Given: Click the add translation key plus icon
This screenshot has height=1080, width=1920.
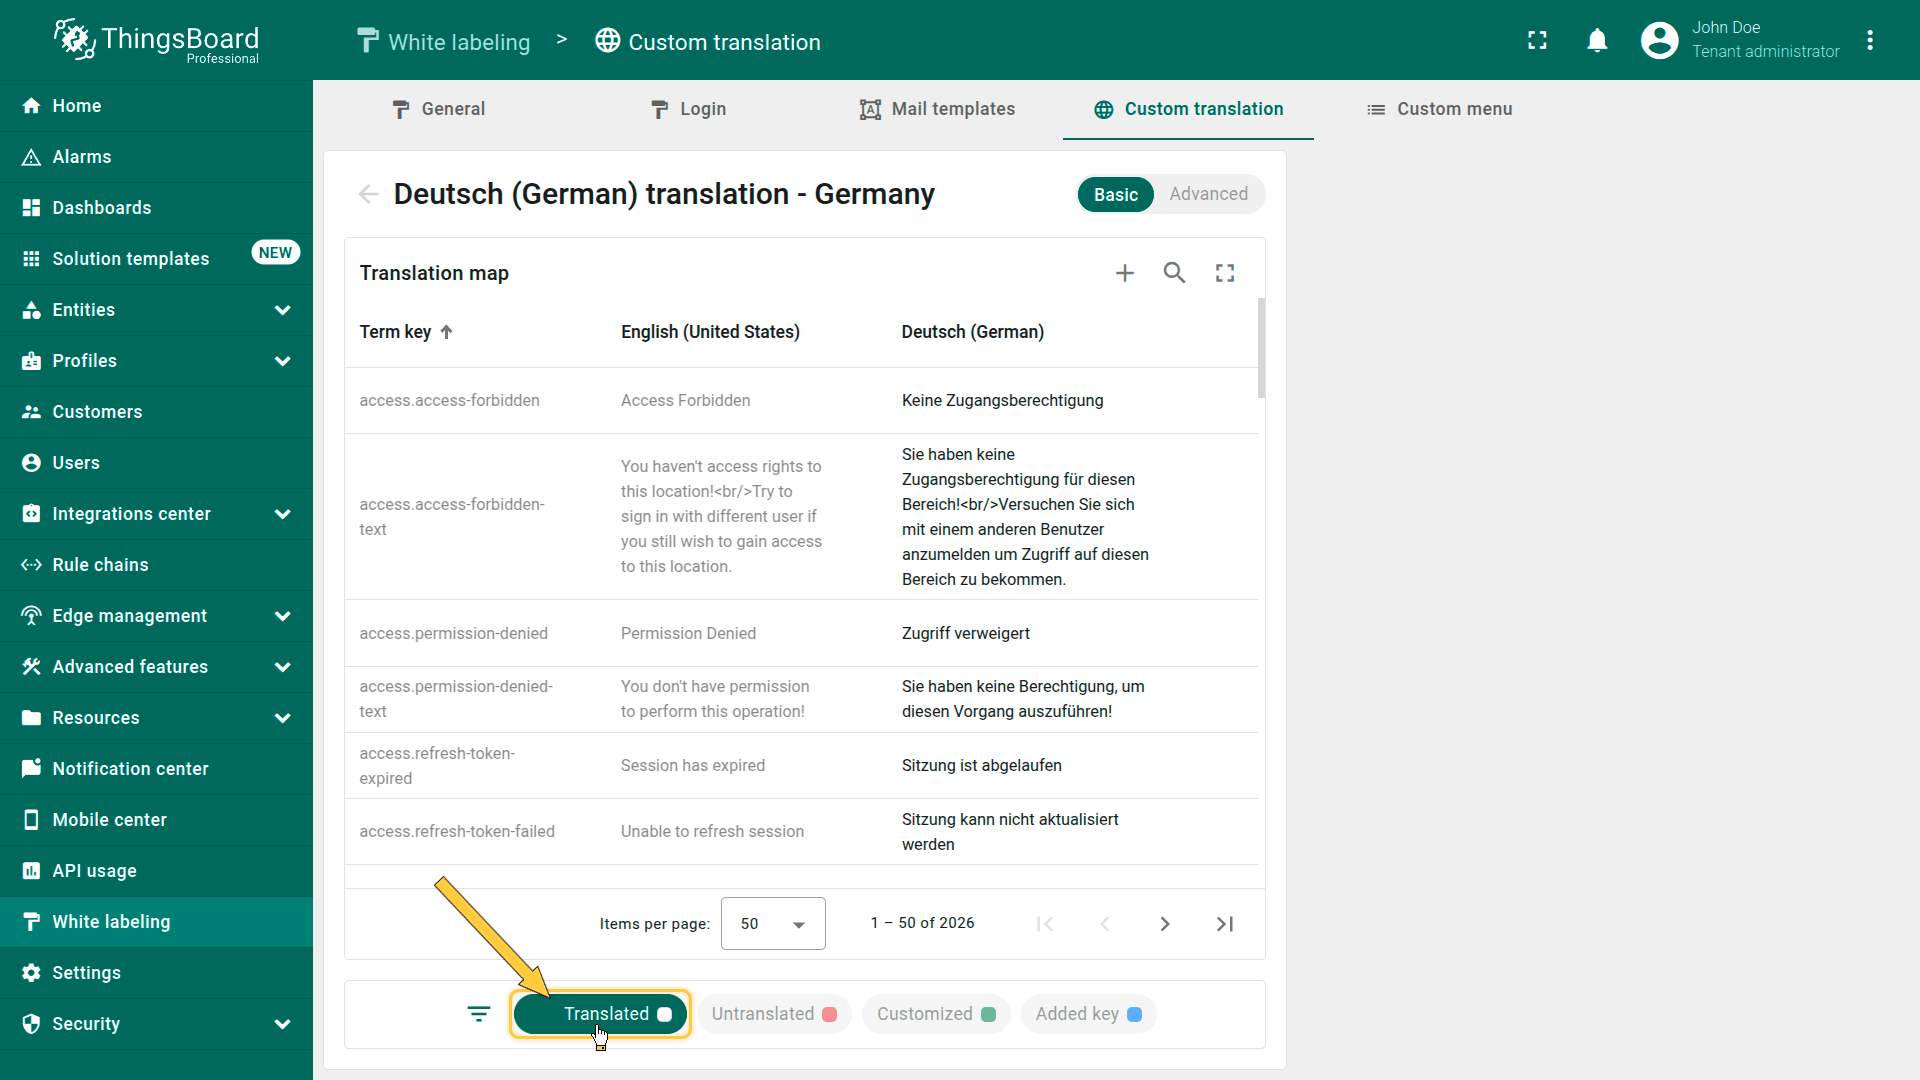Looking at the screenshot, I should pos(1125,273).
